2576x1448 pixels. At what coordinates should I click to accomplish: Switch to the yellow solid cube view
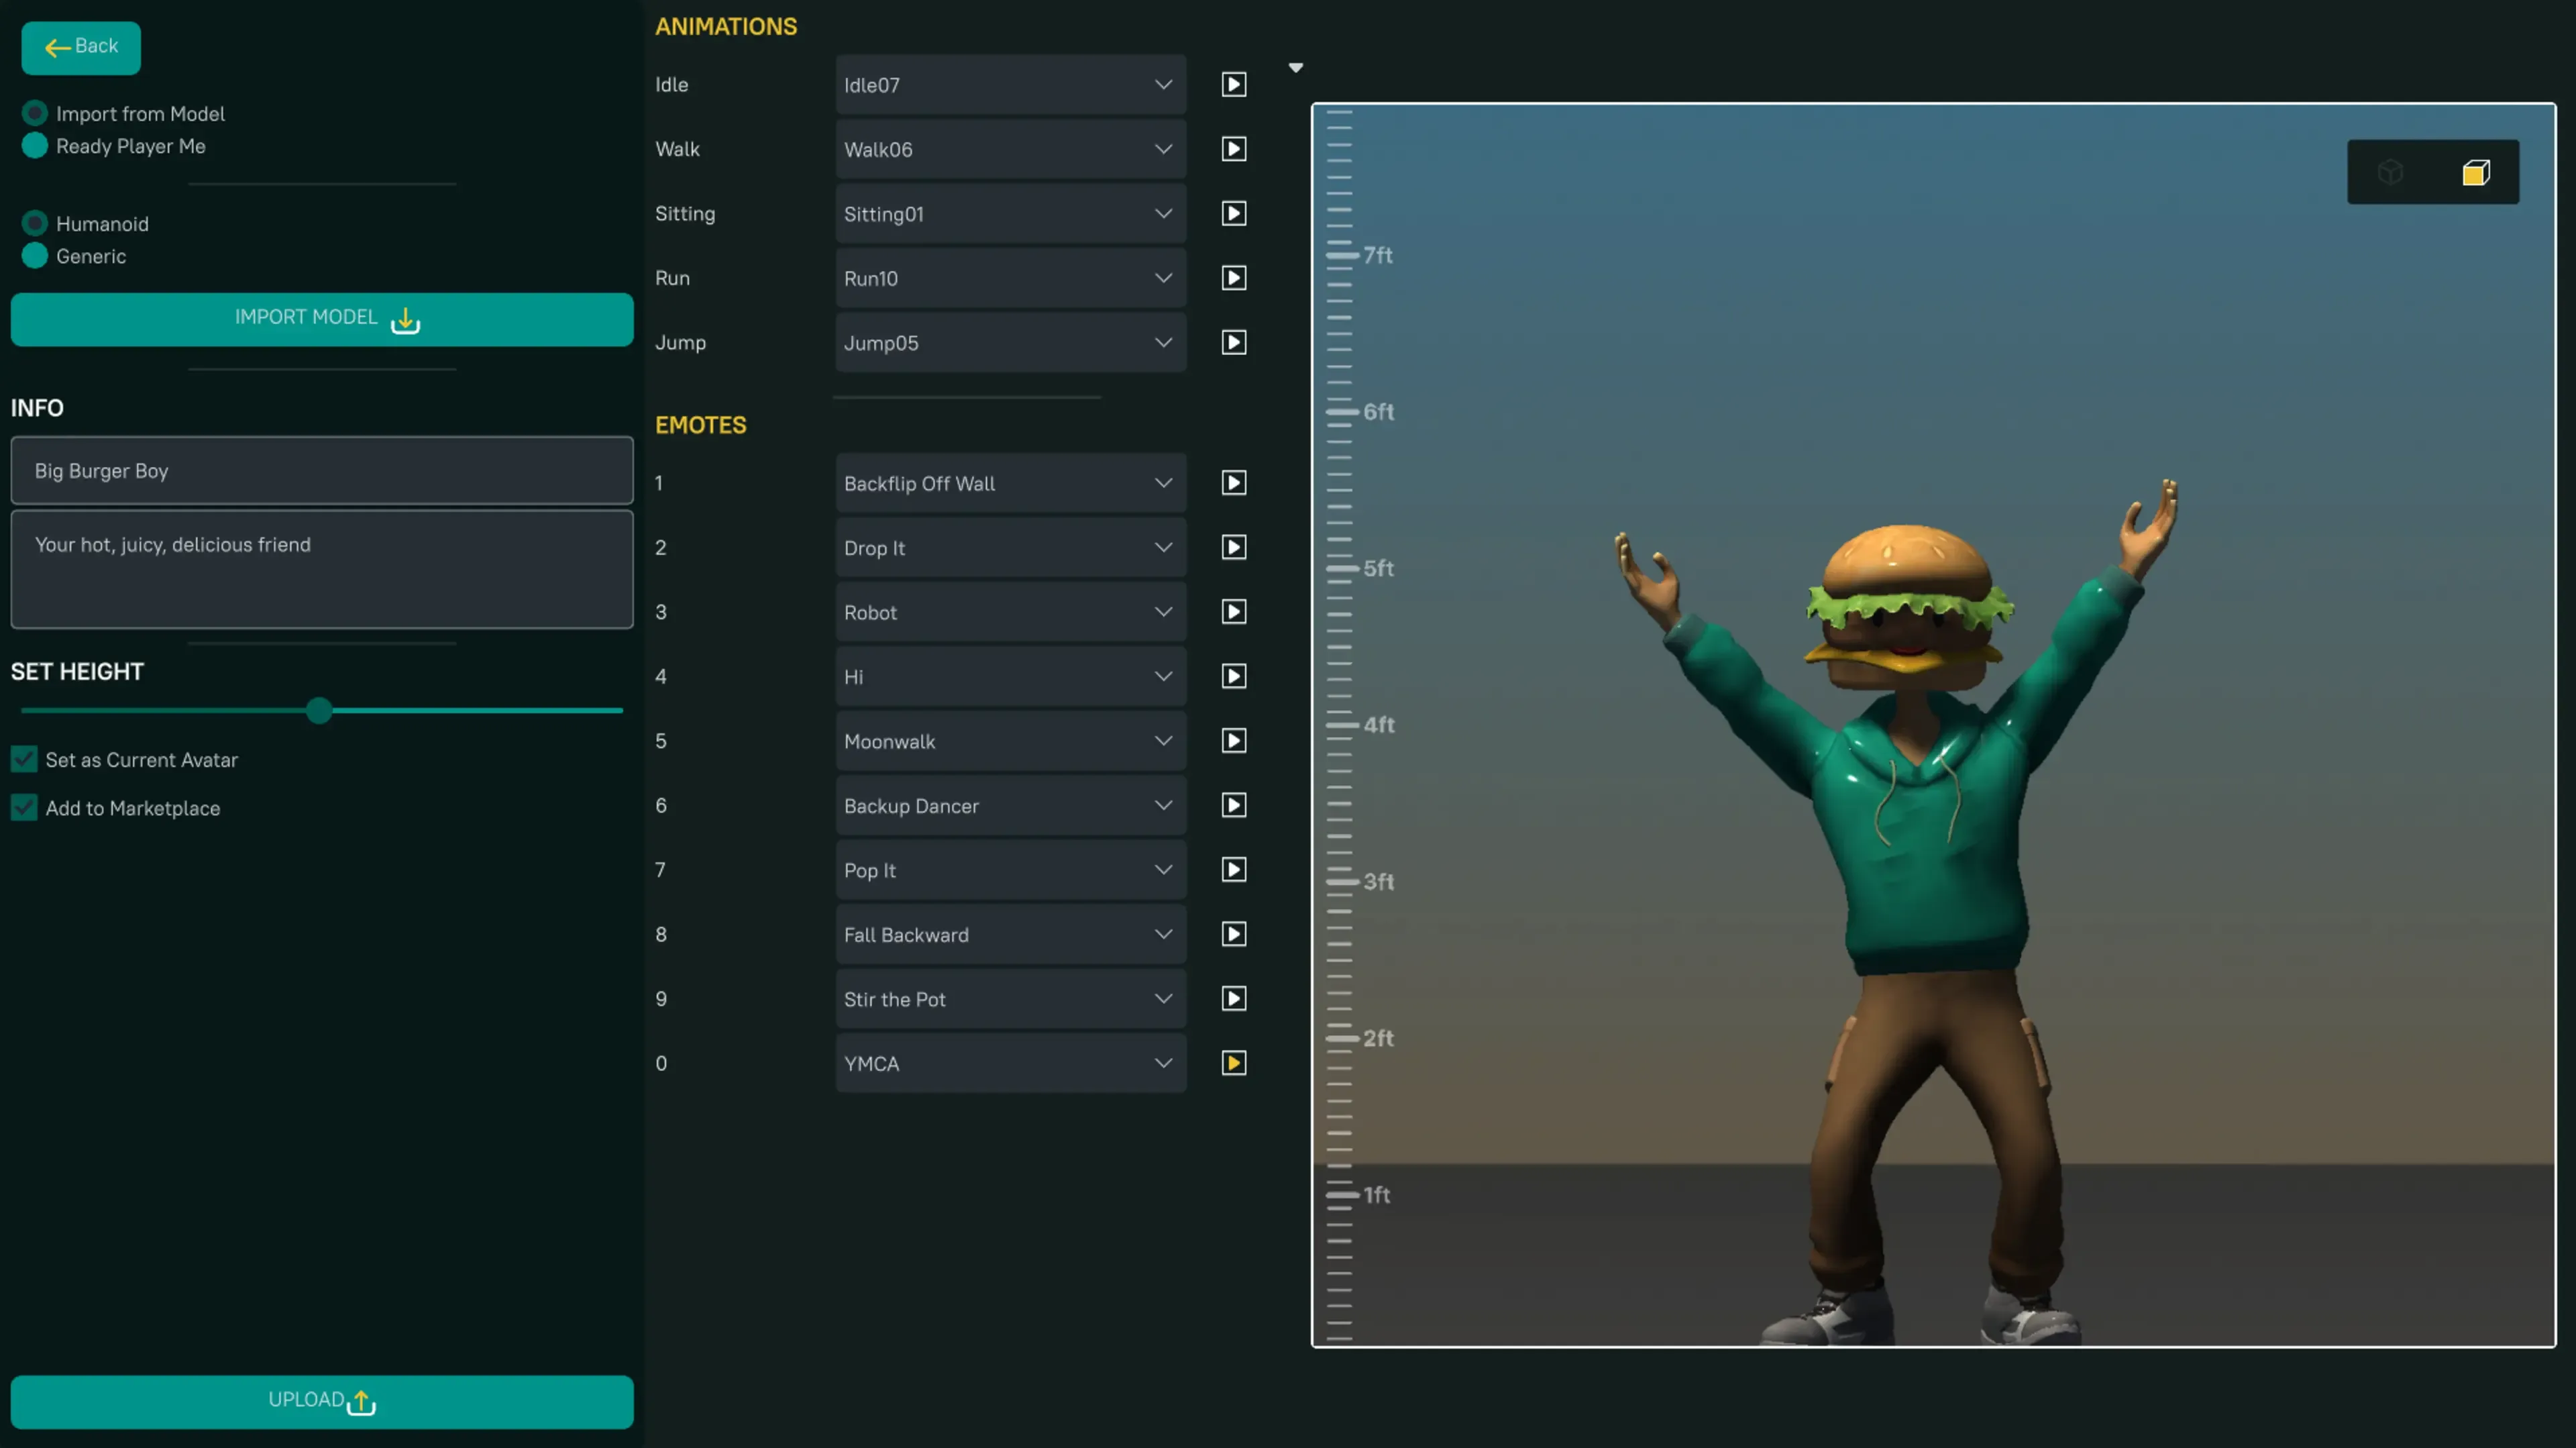tap(2475, 173)
